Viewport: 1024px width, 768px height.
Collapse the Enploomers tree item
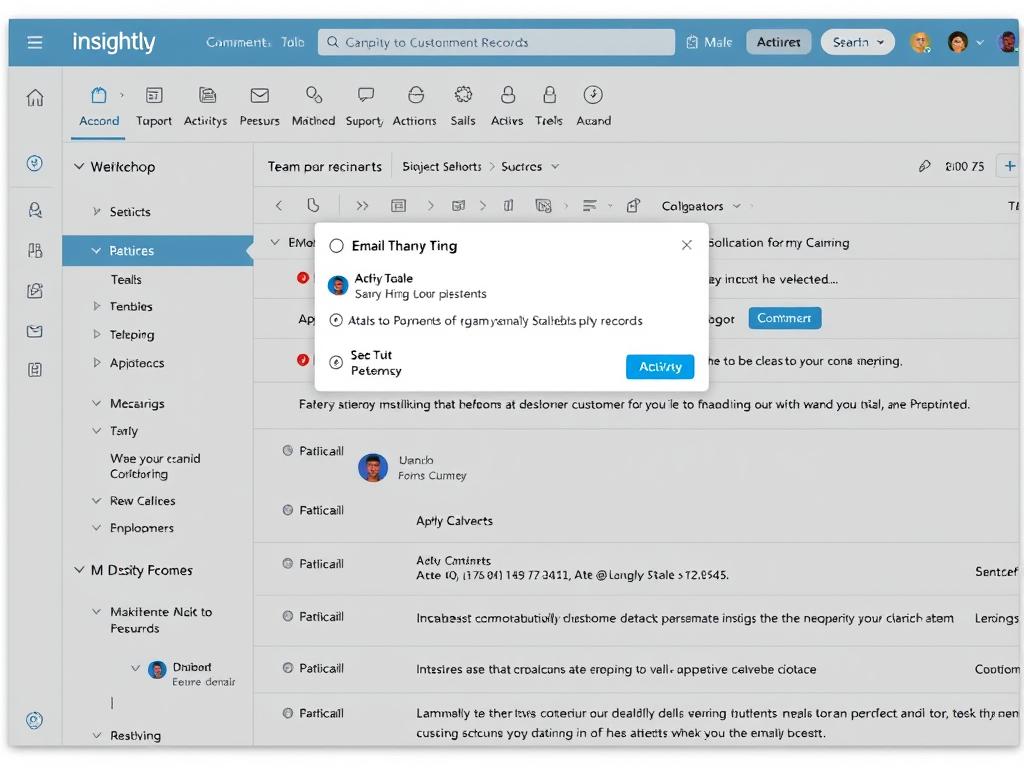click(x=97, y=528)
